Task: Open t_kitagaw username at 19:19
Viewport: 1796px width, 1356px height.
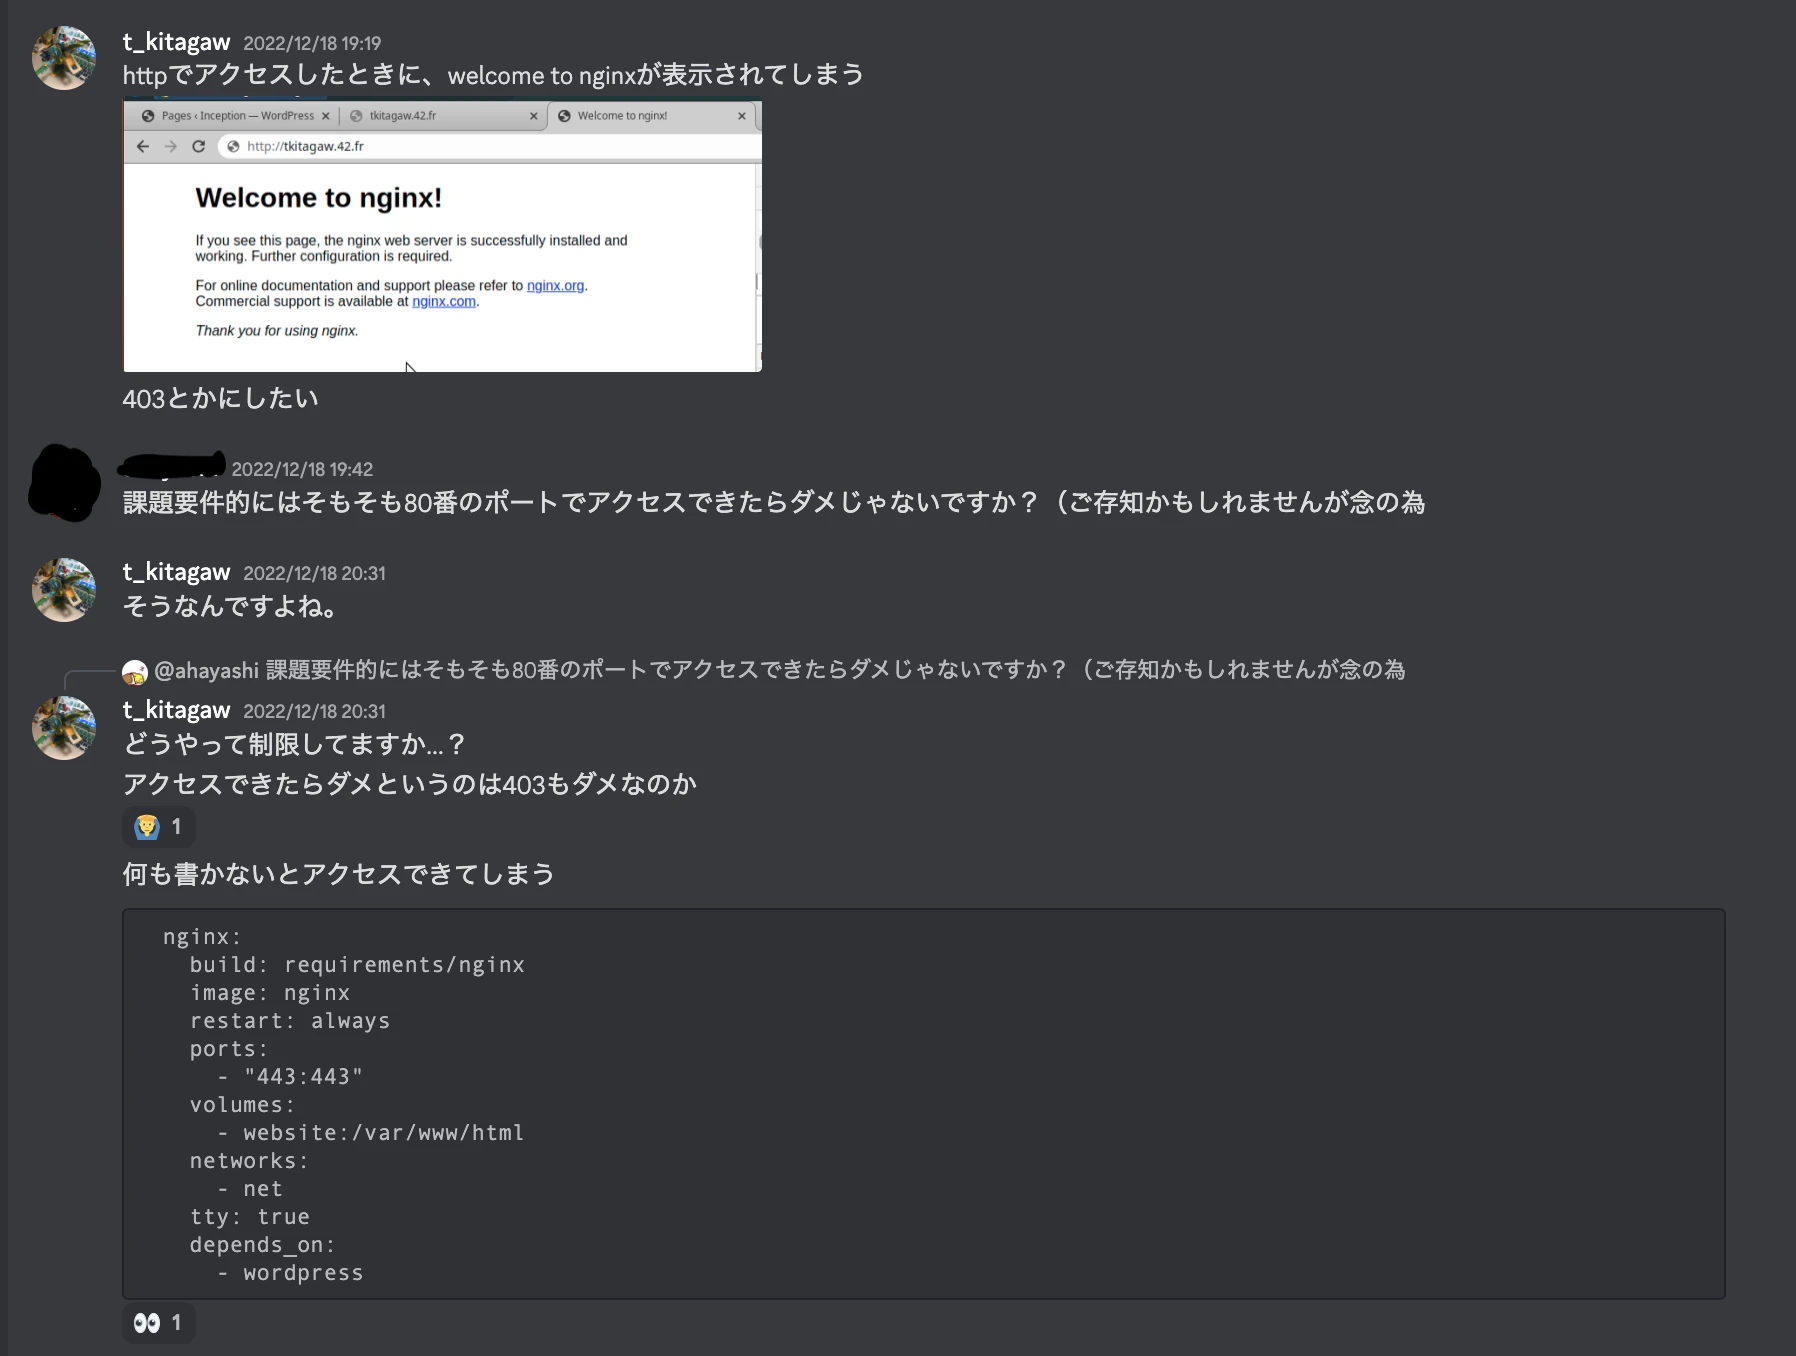Action: [176, 42]
